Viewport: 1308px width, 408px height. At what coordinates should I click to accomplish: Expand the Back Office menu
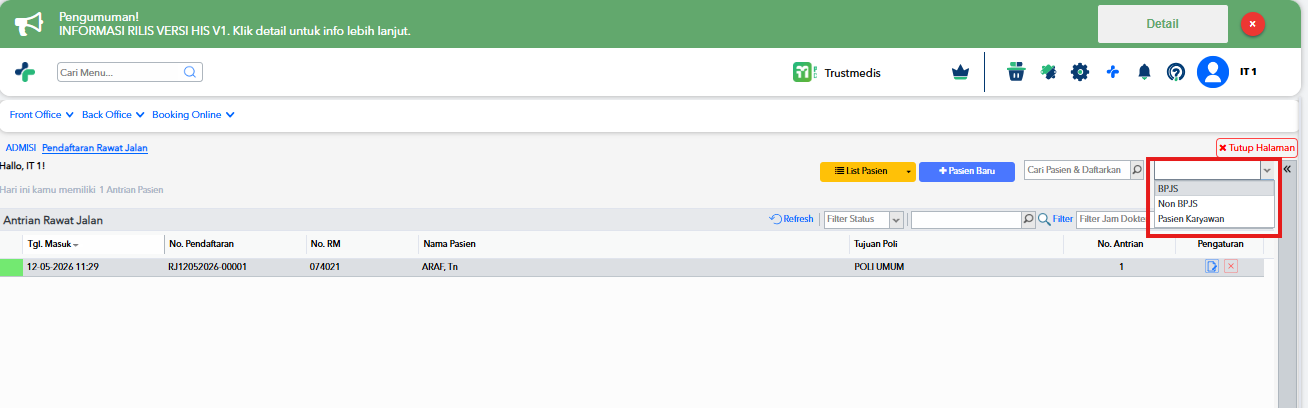(113, 115)
